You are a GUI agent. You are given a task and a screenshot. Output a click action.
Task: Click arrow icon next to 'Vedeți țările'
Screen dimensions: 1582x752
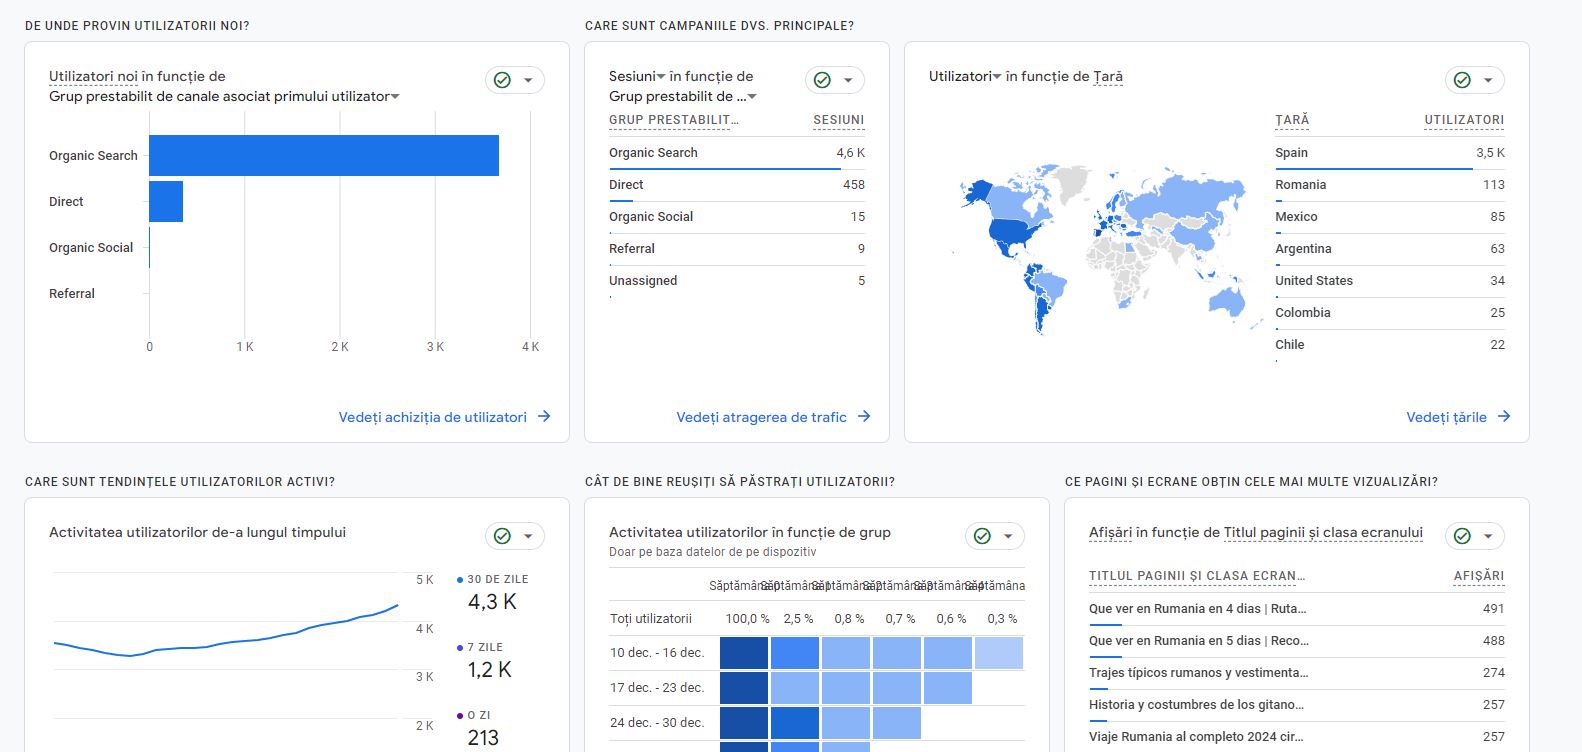click(1504, 416)
